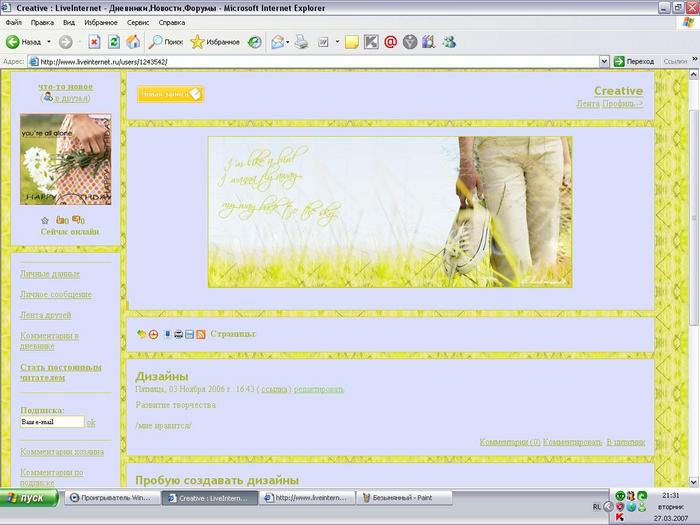Click the header banner image with sneakers
700x525 pixels.
tap(390, 212)
